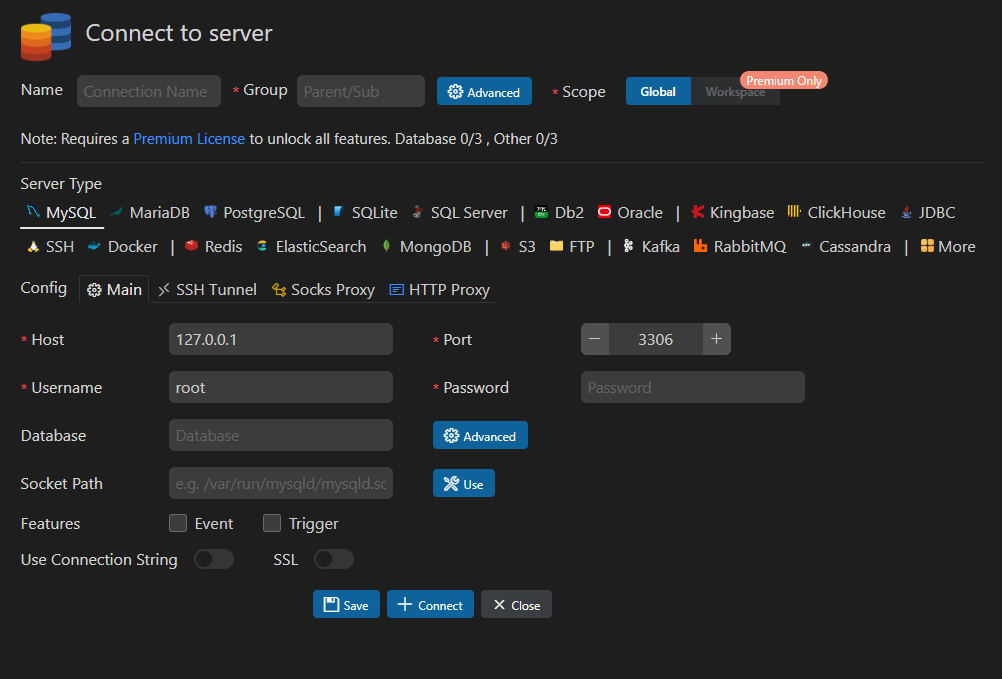Image resolution: width=1002 pixels, height=679 pixels.
Task: Select Redis server type
Action: tap(213, 247)
